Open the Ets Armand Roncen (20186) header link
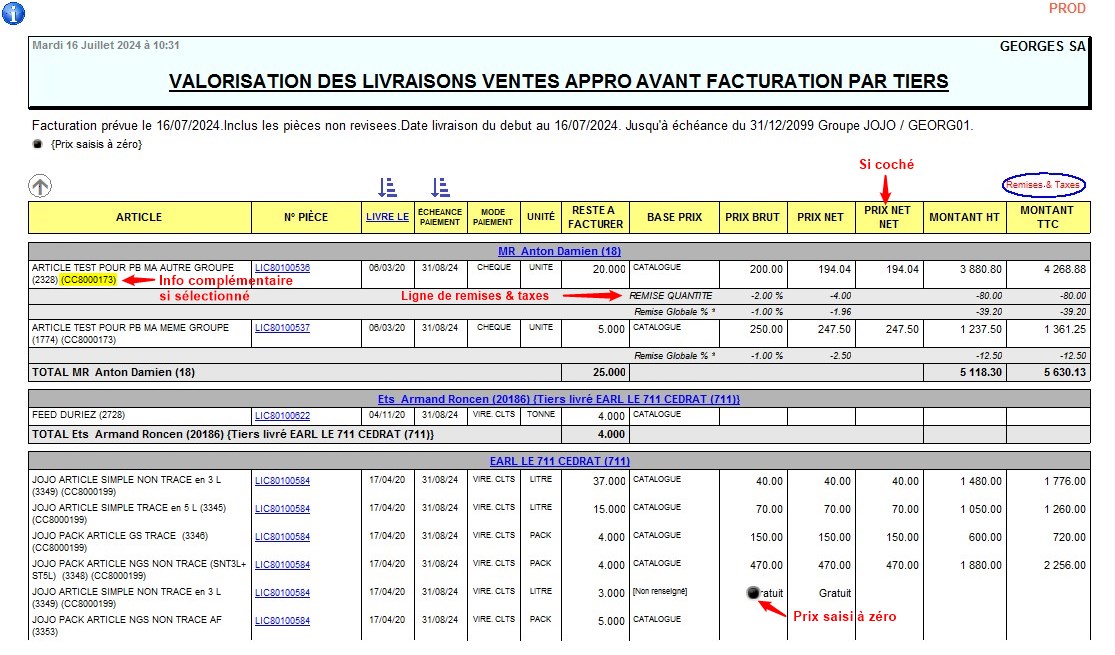Viewport: 1115px width, 655px height. click(x=559, y=399)
